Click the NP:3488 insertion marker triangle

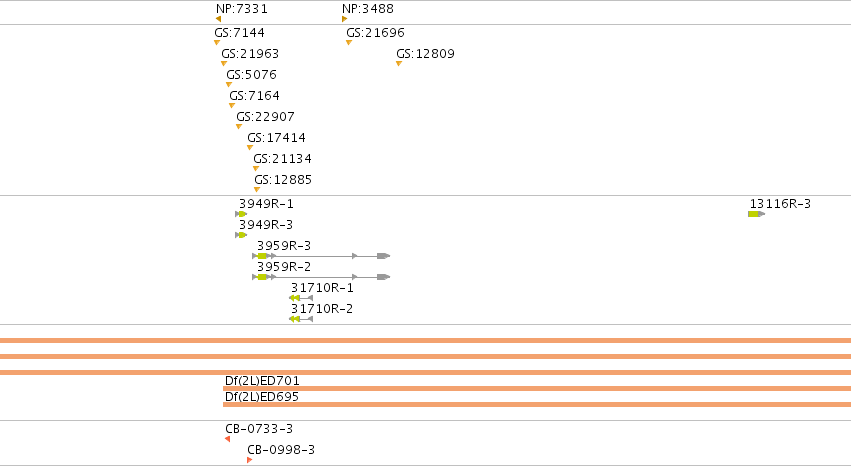click(x=345, y=20)
